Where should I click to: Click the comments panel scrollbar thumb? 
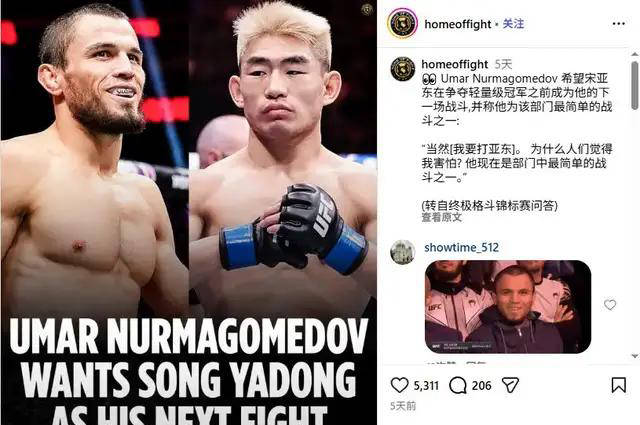coord(634,85)
